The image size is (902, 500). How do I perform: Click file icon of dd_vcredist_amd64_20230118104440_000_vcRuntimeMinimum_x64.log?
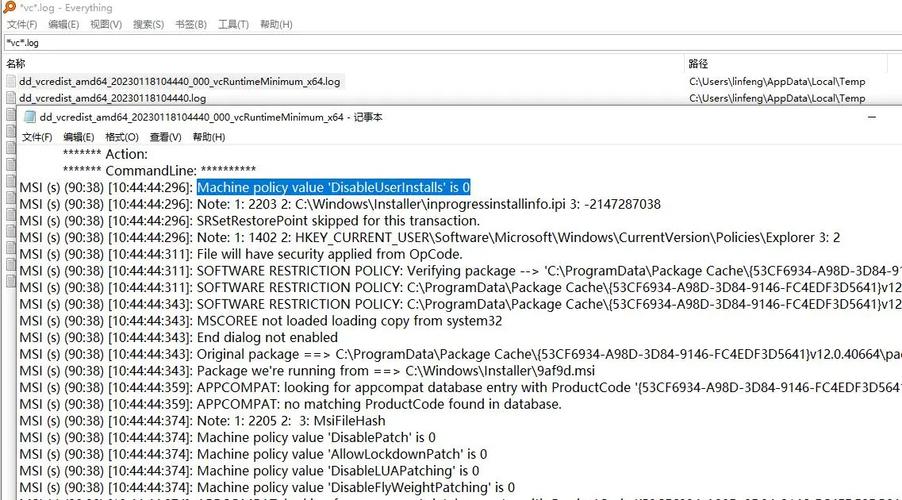(x=11, y=82)
